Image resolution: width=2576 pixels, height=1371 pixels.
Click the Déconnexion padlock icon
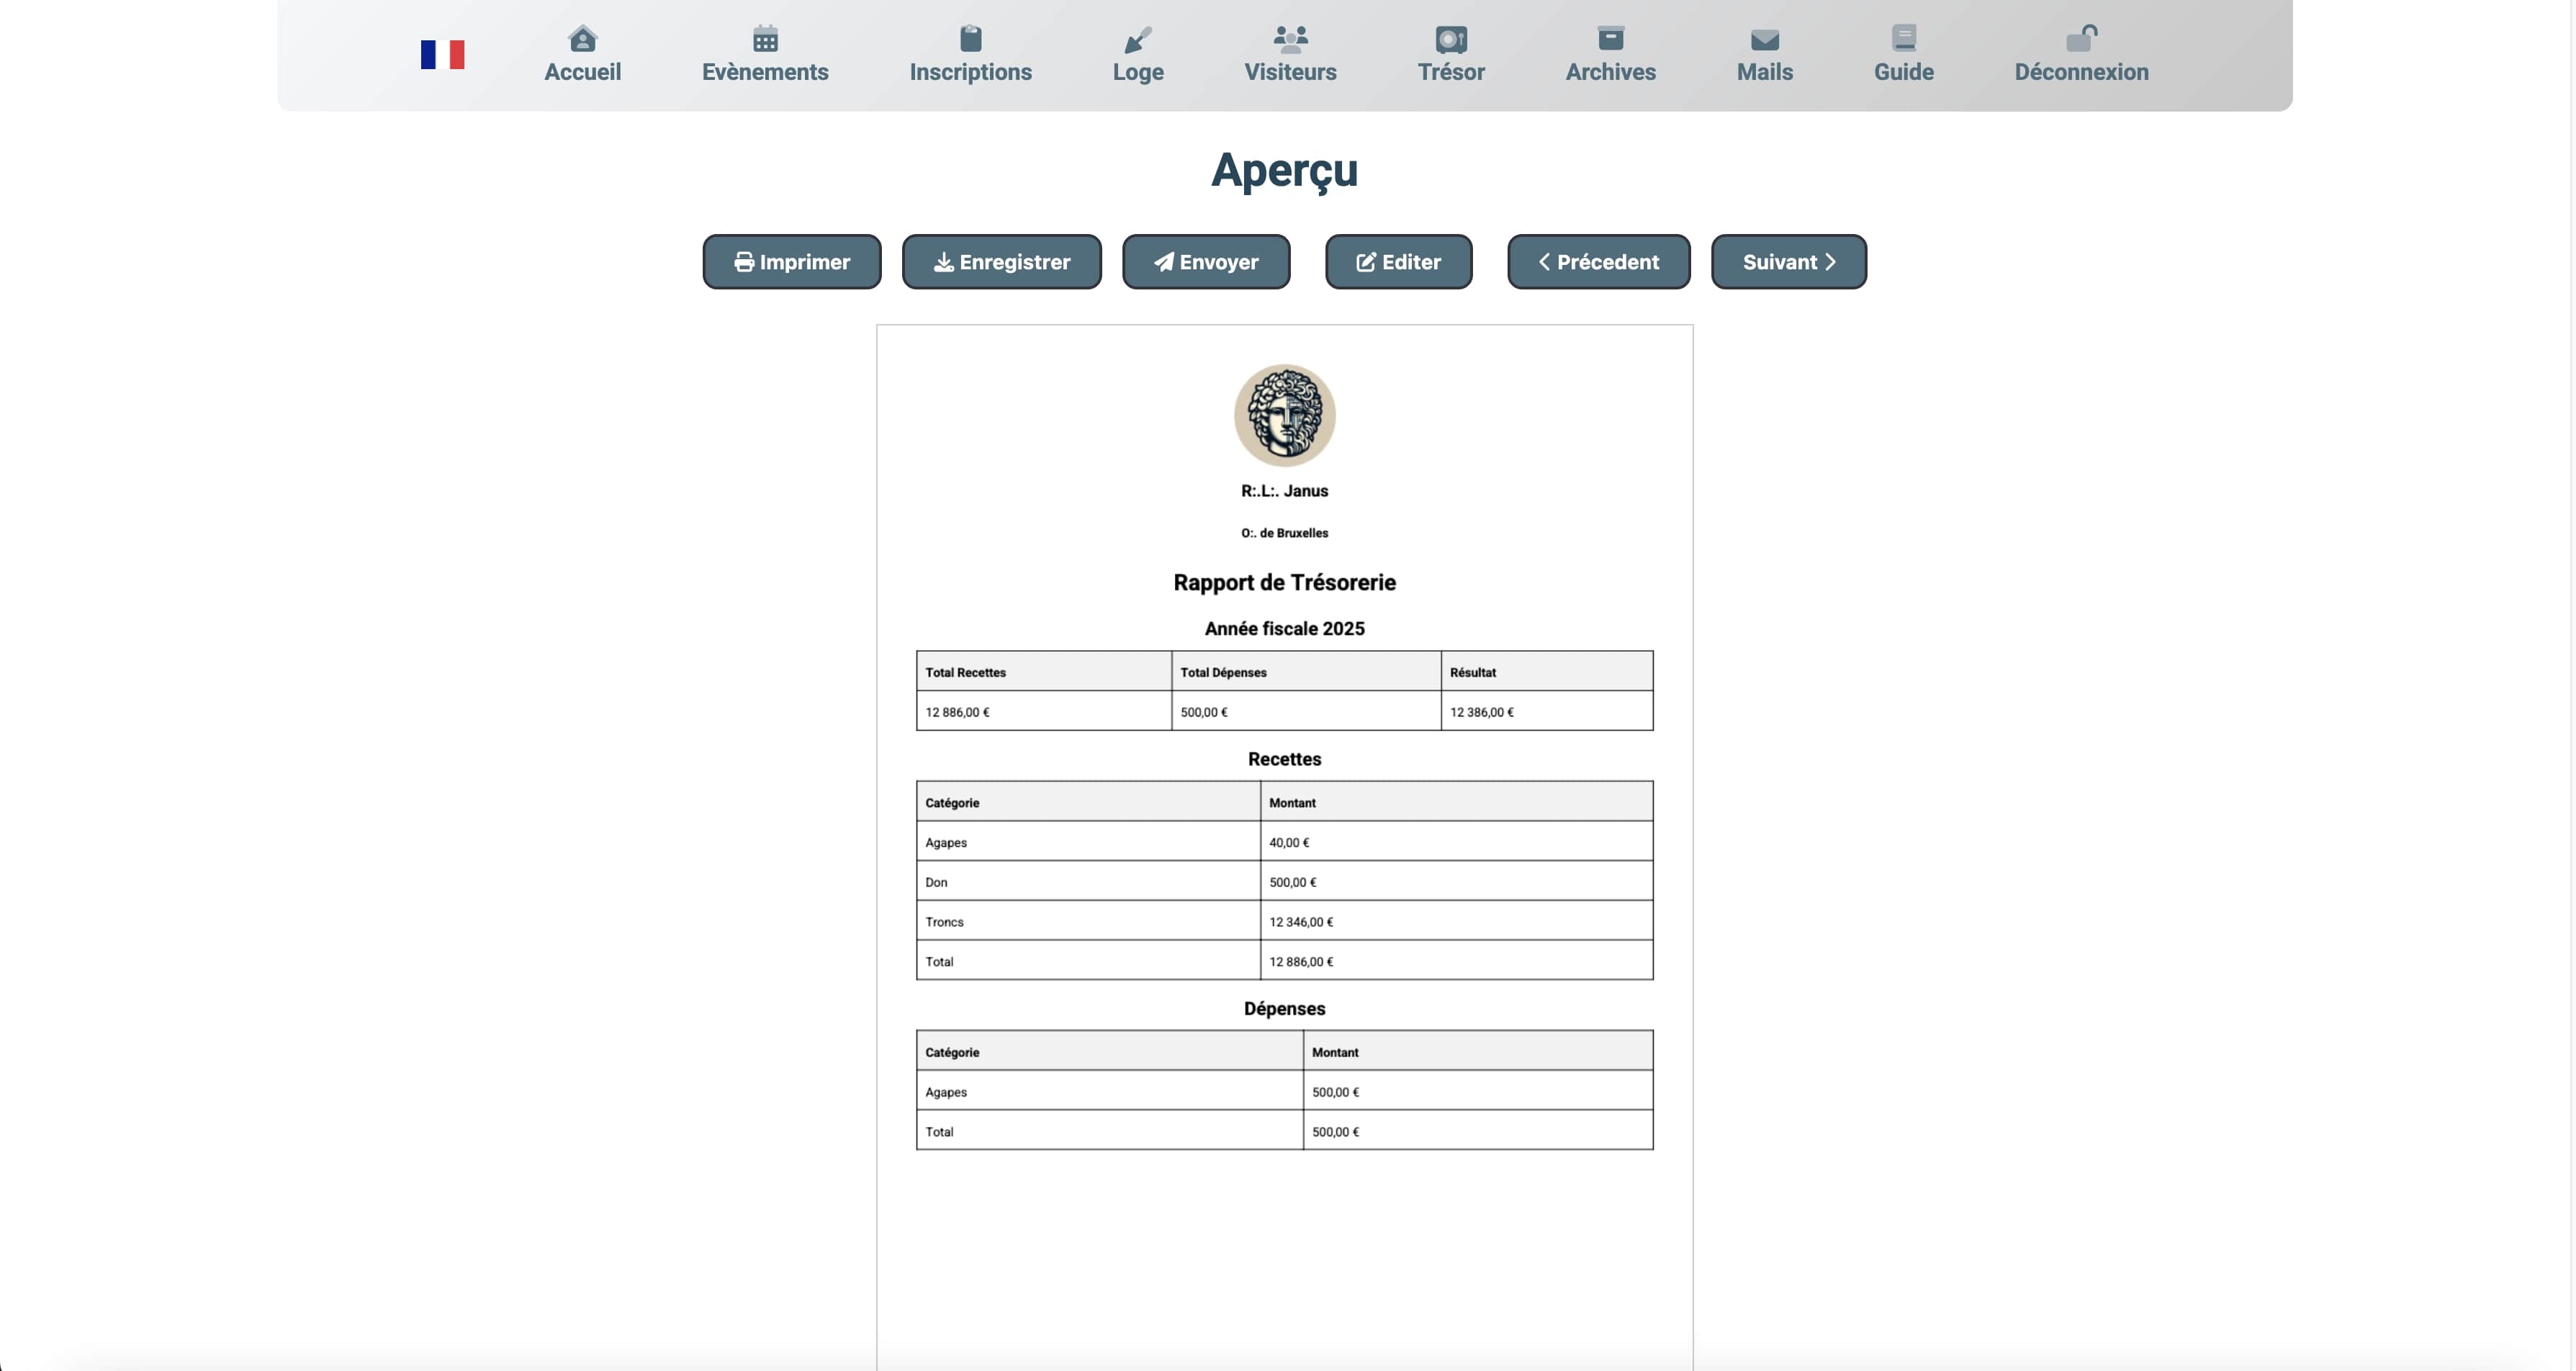pos(2081,39)
